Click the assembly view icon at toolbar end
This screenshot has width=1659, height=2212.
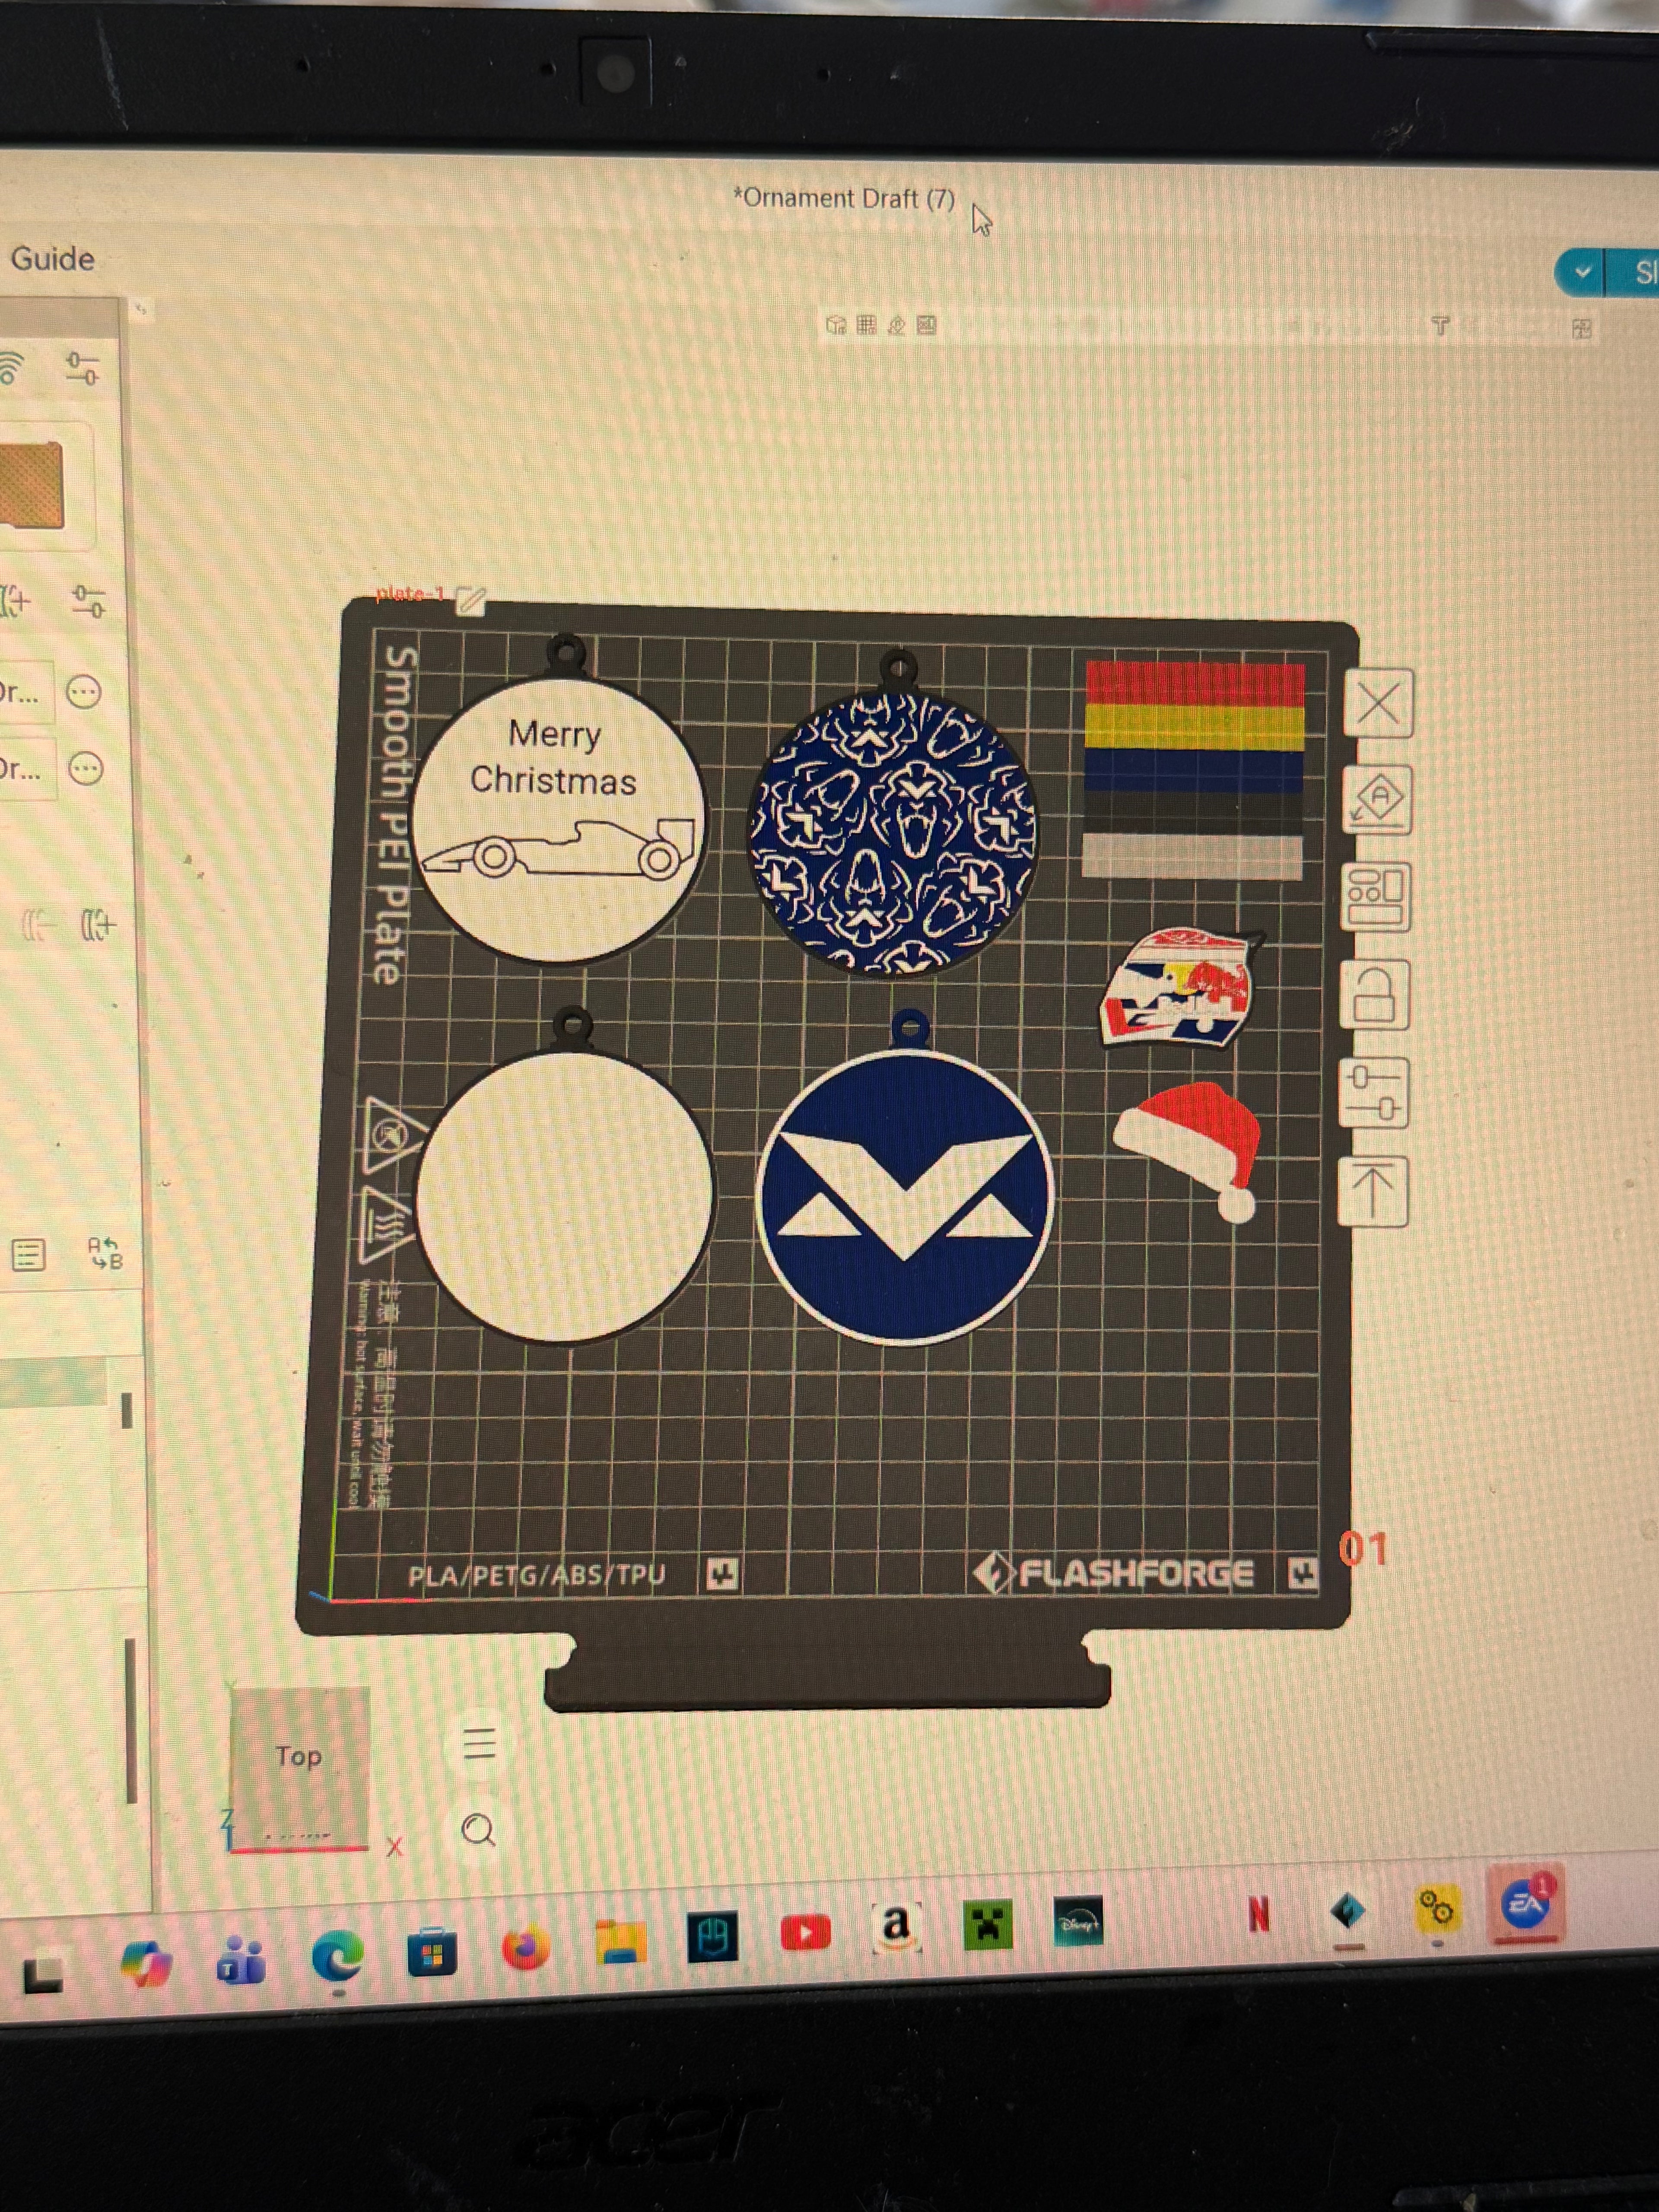pyautogui.click(x=1581, y=329)
